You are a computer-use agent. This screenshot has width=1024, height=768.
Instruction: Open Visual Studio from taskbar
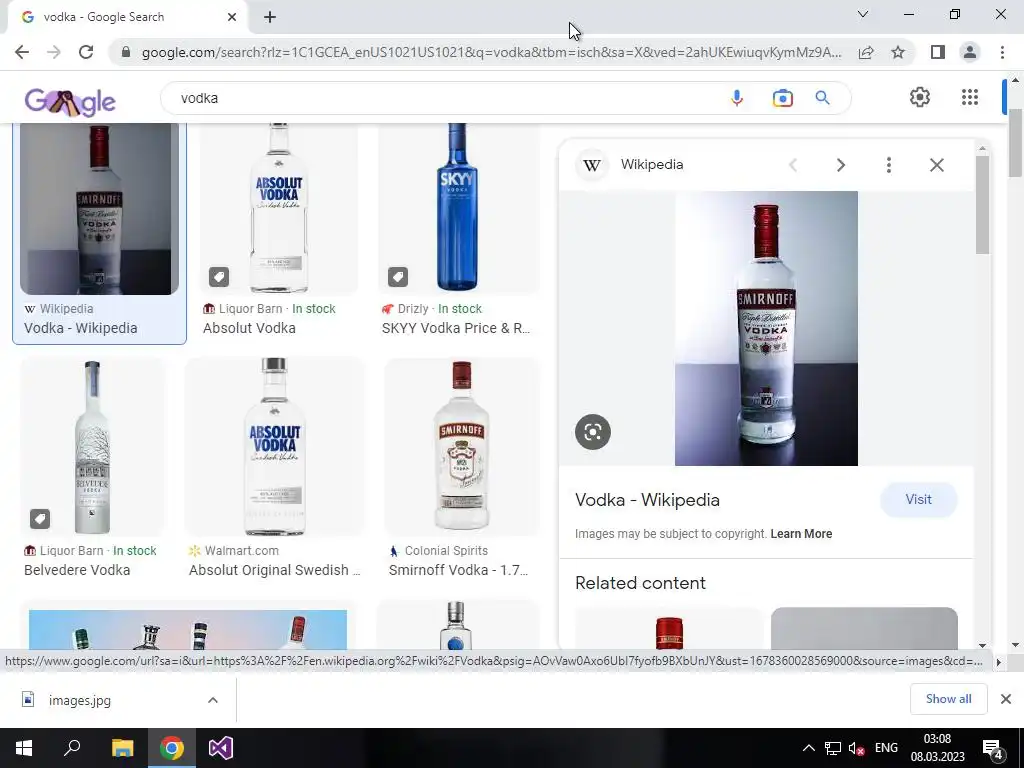point(221,748)
